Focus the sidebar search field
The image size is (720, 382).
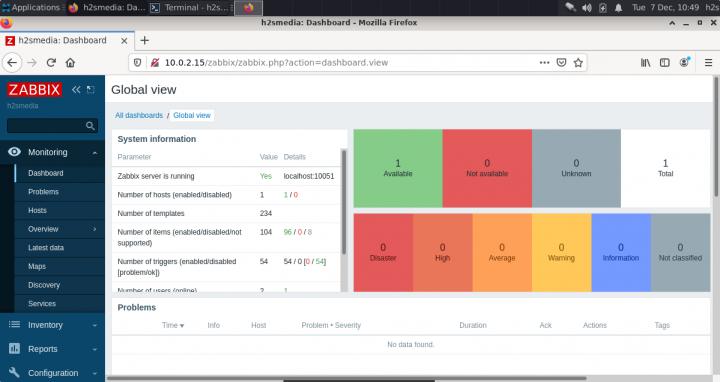[x=52, y=125]
